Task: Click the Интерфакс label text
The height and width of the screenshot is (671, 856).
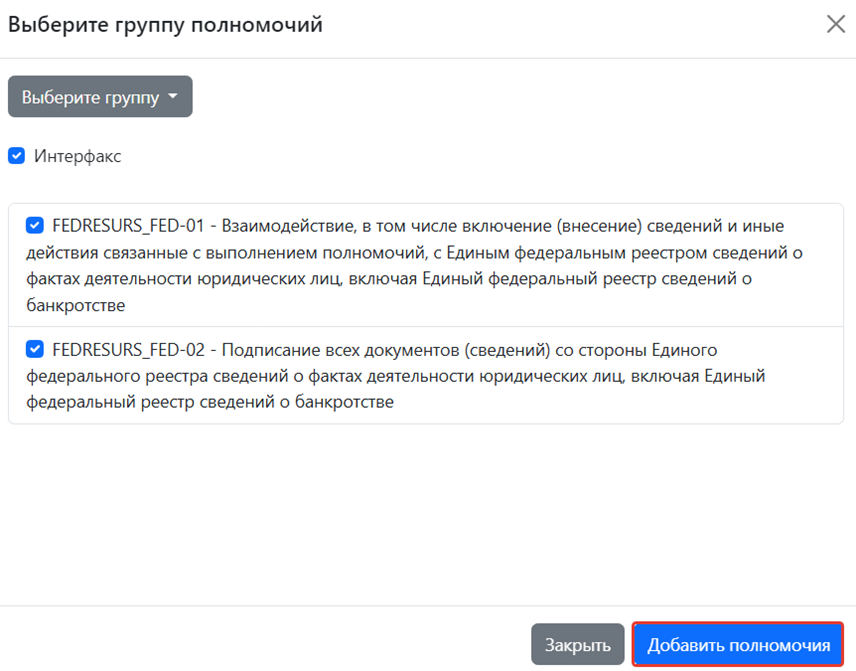Action: tap(77, 156)
